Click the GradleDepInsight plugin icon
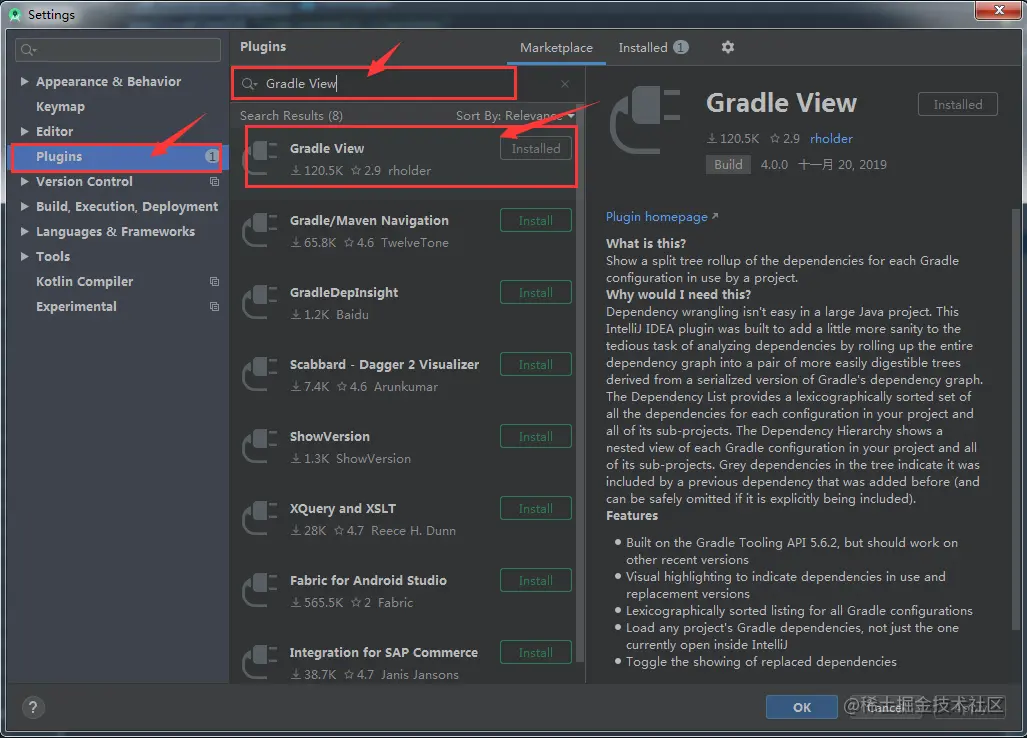The width and height of the screenshot is (1027, 738). (261, 302)
